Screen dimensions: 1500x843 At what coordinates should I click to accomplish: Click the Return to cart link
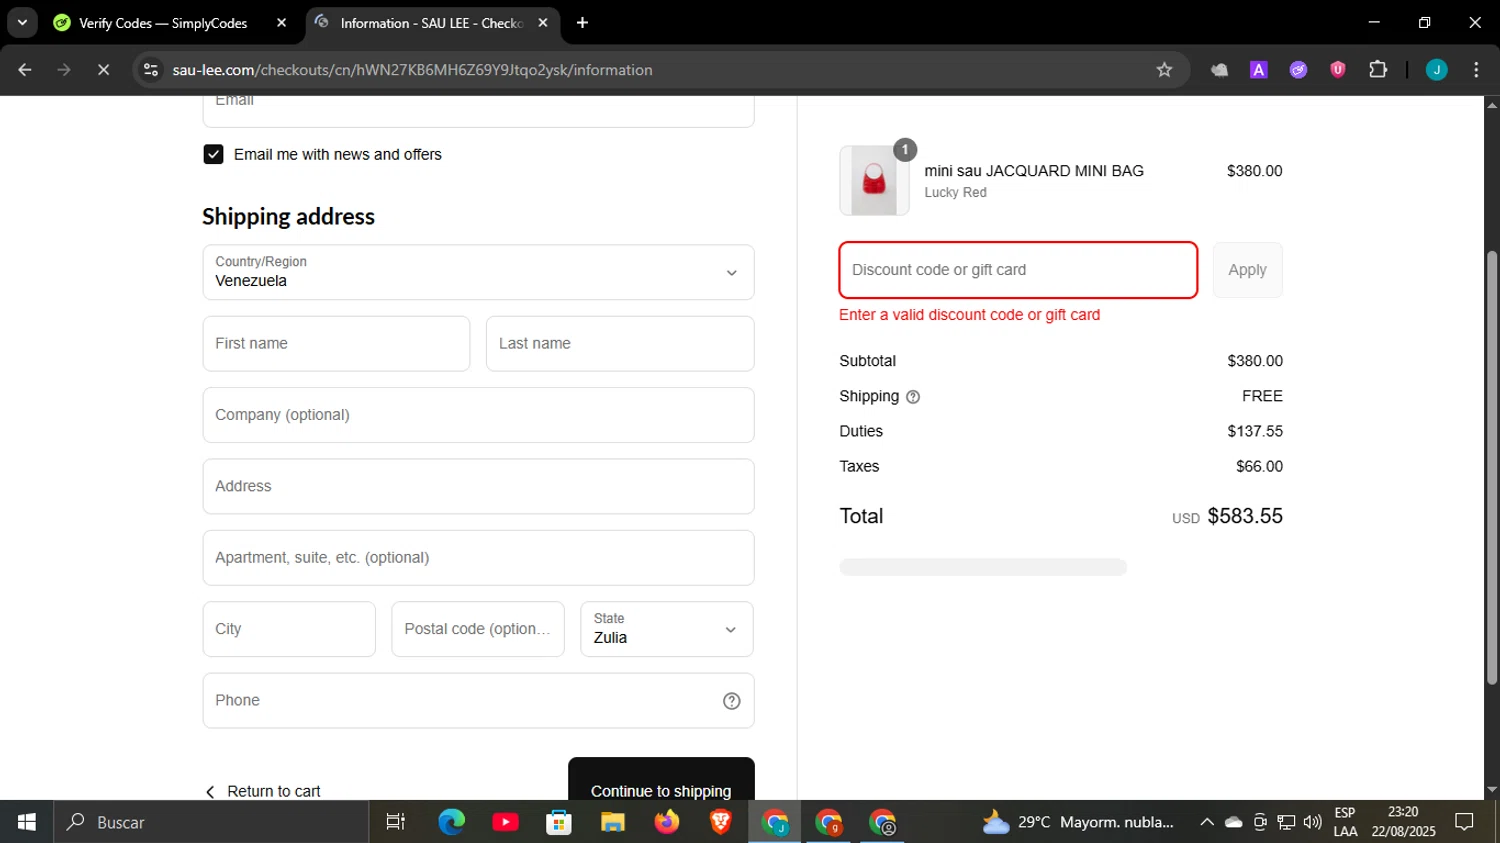[262, 791]
